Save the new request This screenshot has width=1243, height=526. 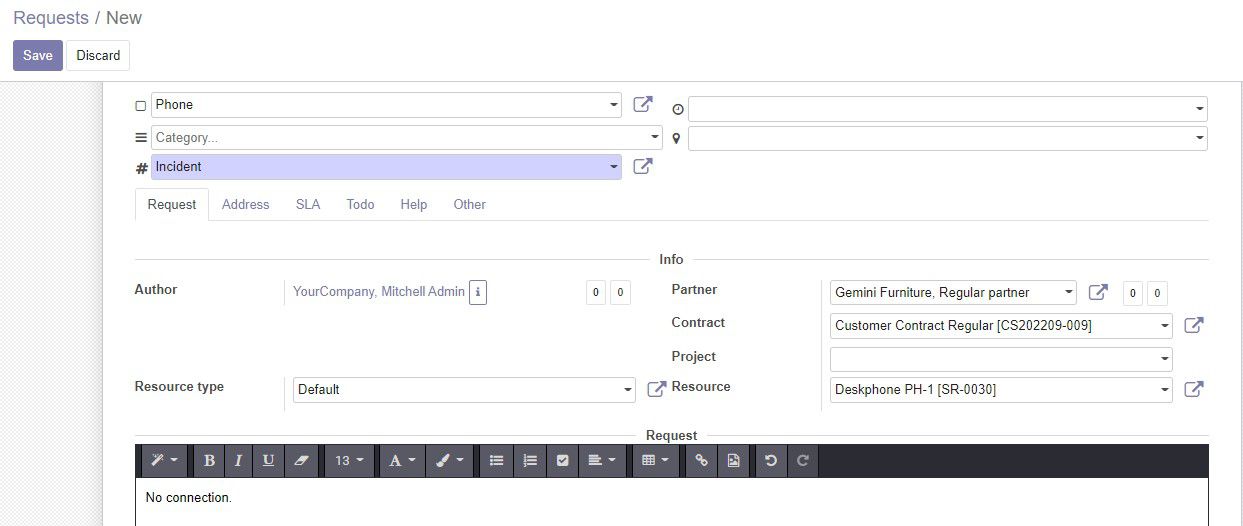(x=38, y=55)
